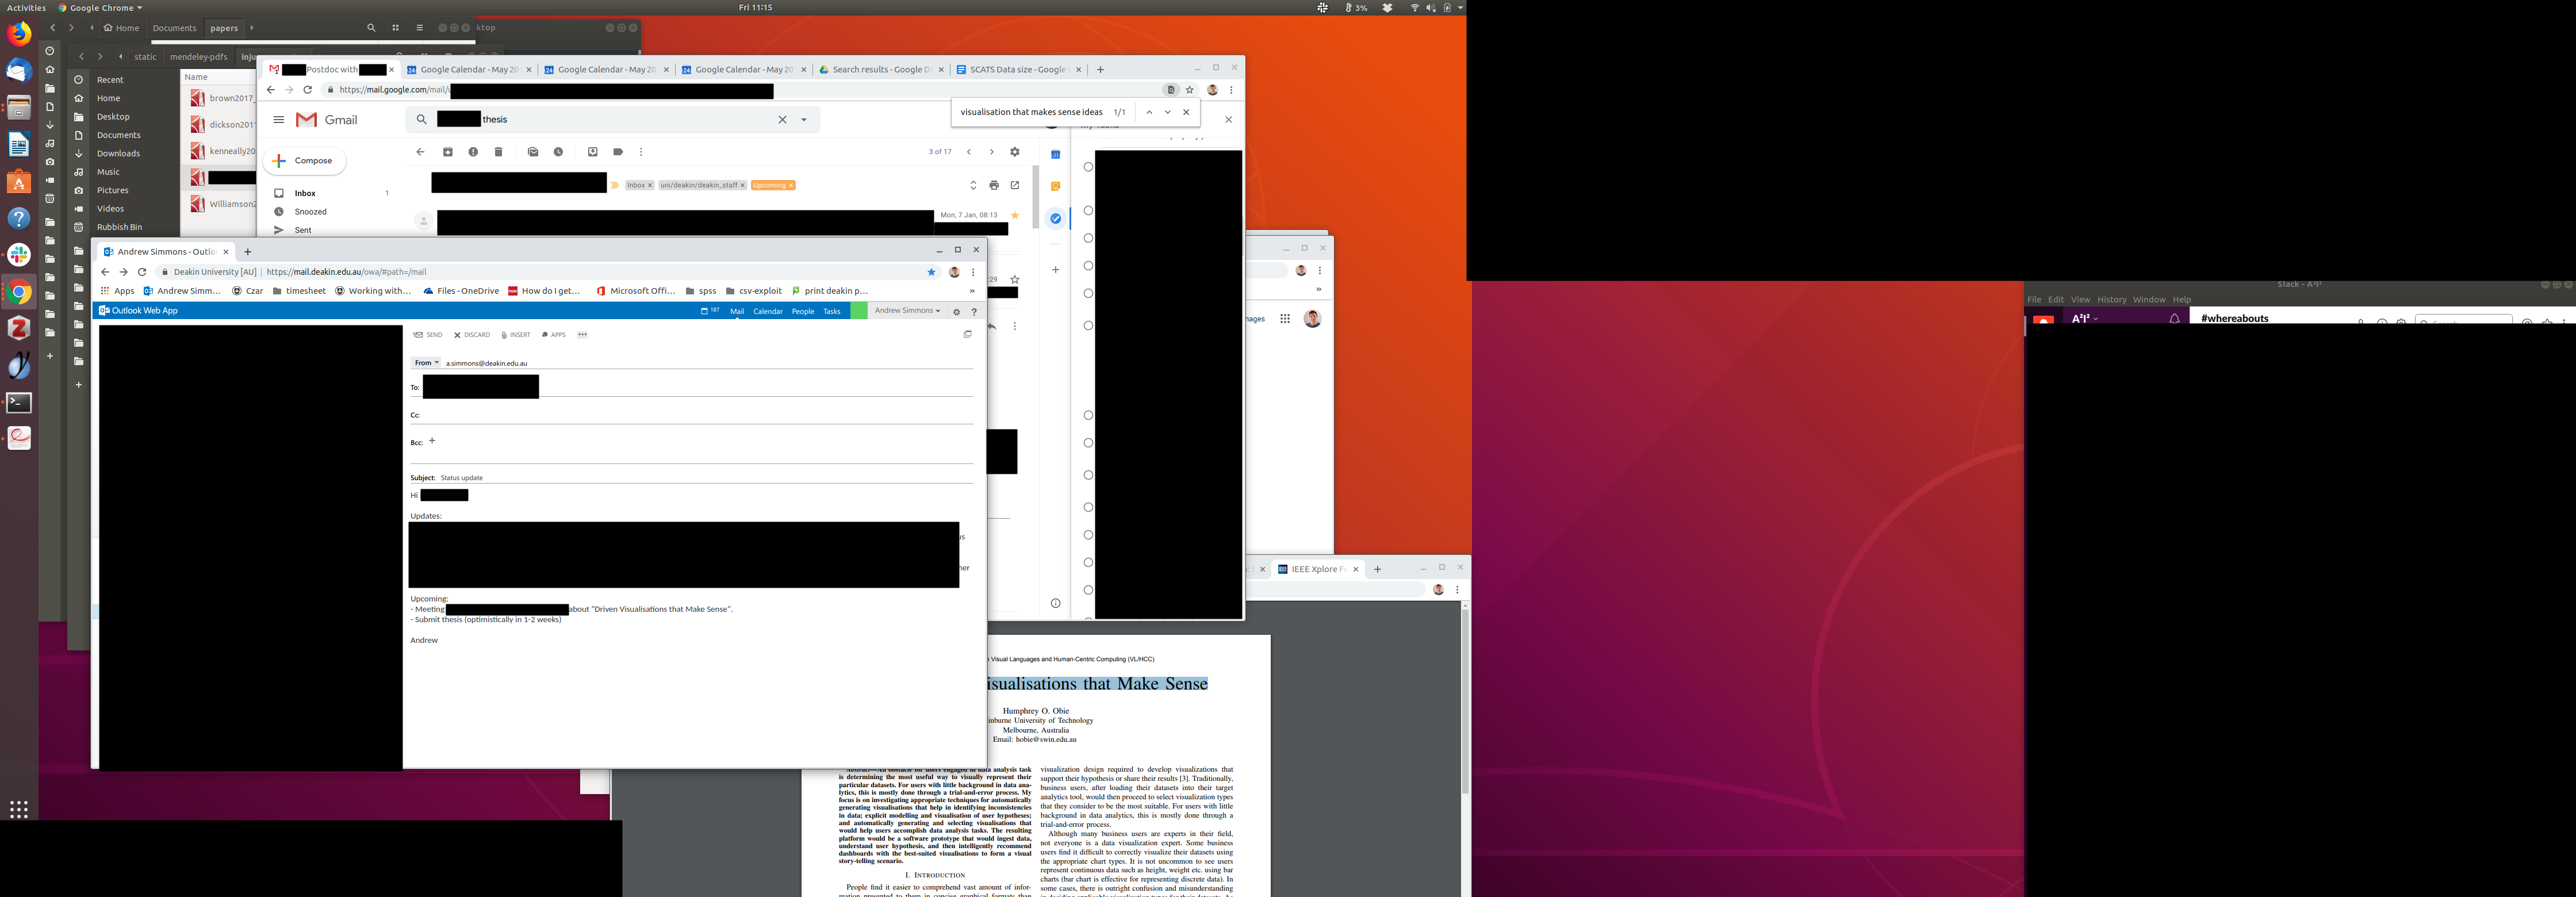Click the Print all icon in Gmail

pos(994,185)
